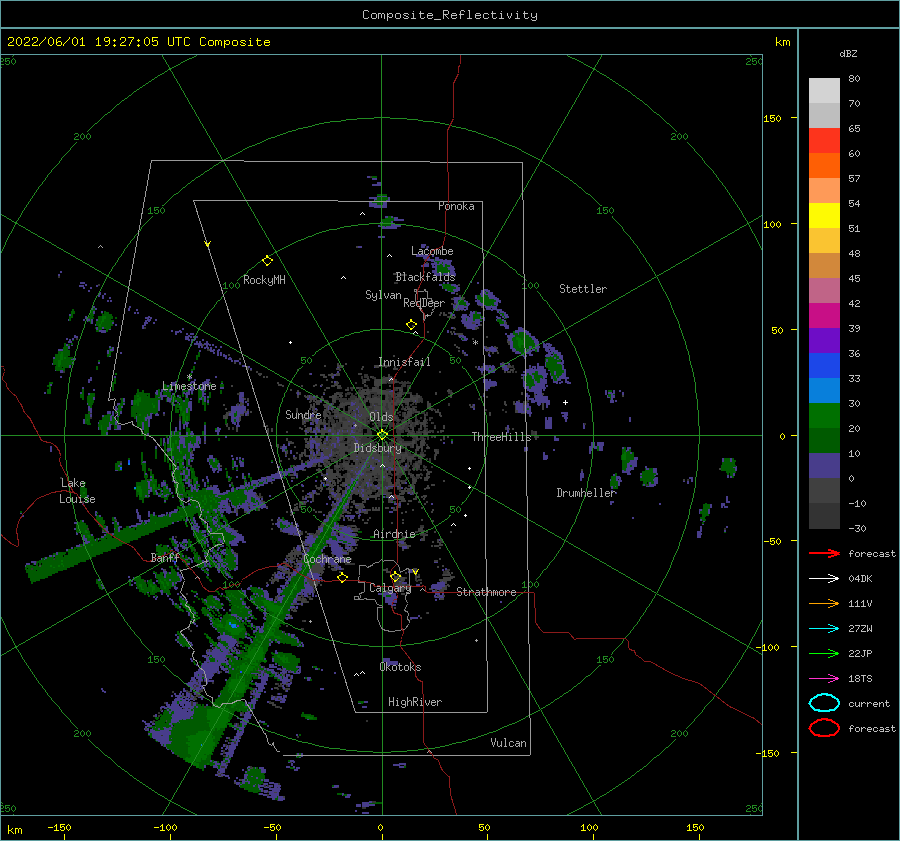The image size is (900, 841).
Task: Click the Sundre town label
Action: [303, 414]
